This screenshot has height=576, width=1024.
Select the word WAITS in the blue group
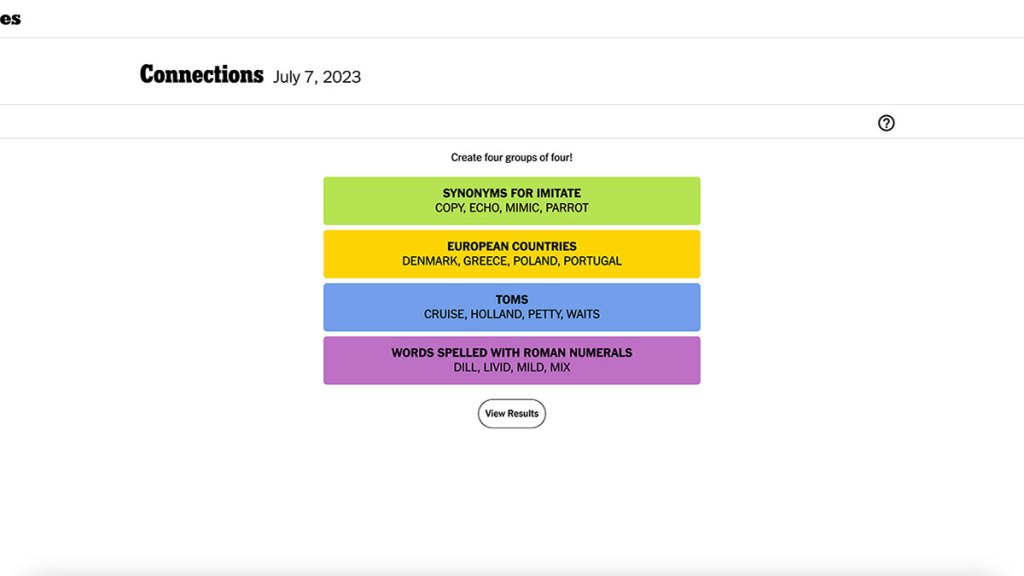coord(583,314)
